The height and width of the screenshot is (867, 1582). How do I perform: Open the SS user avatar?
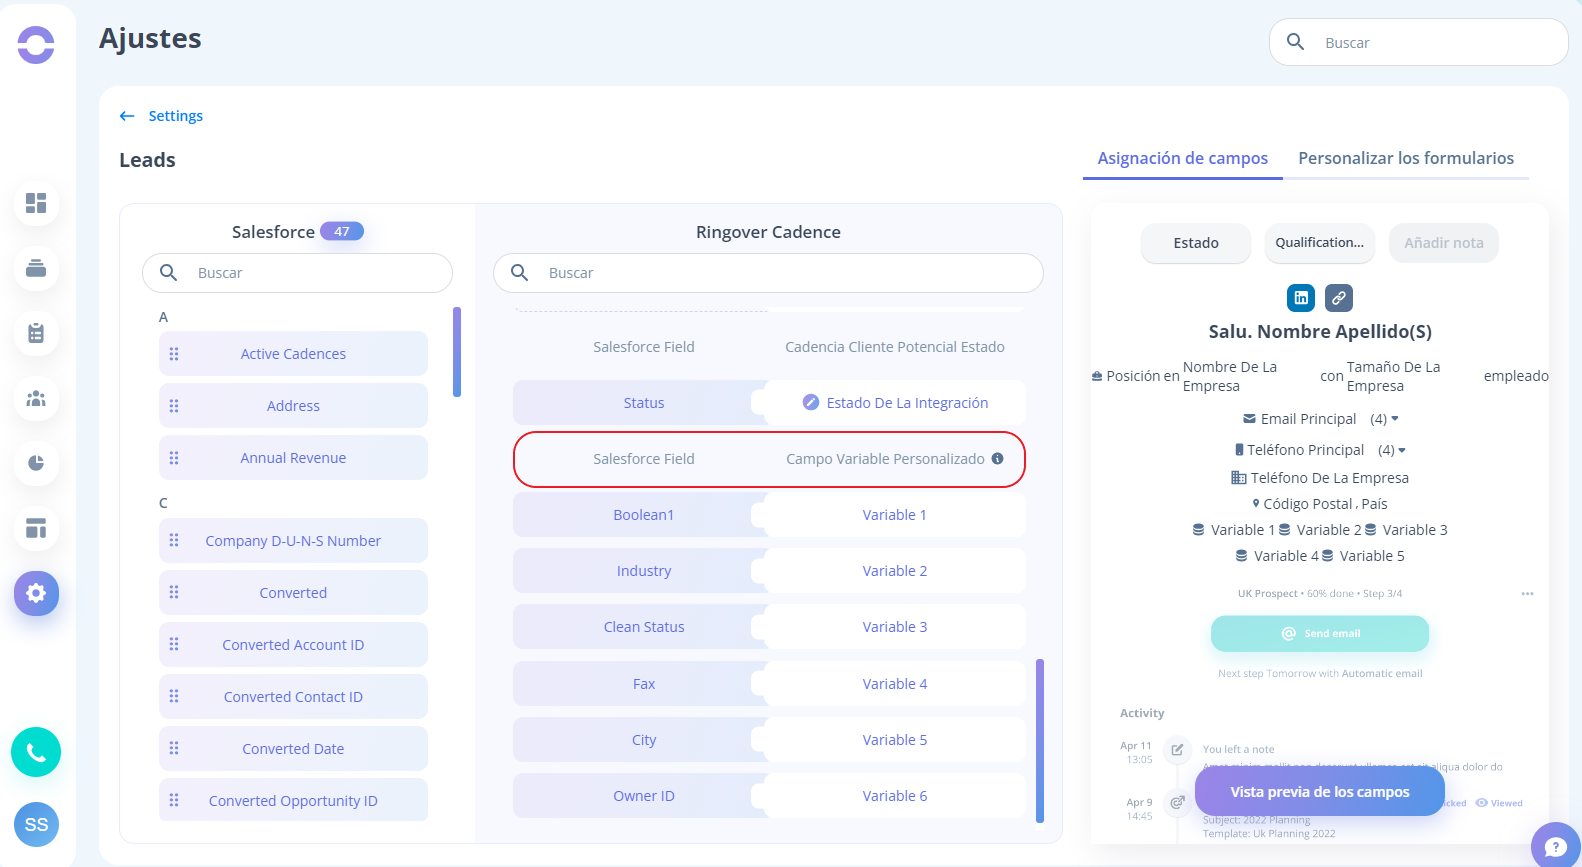click(x=36, y=825)
